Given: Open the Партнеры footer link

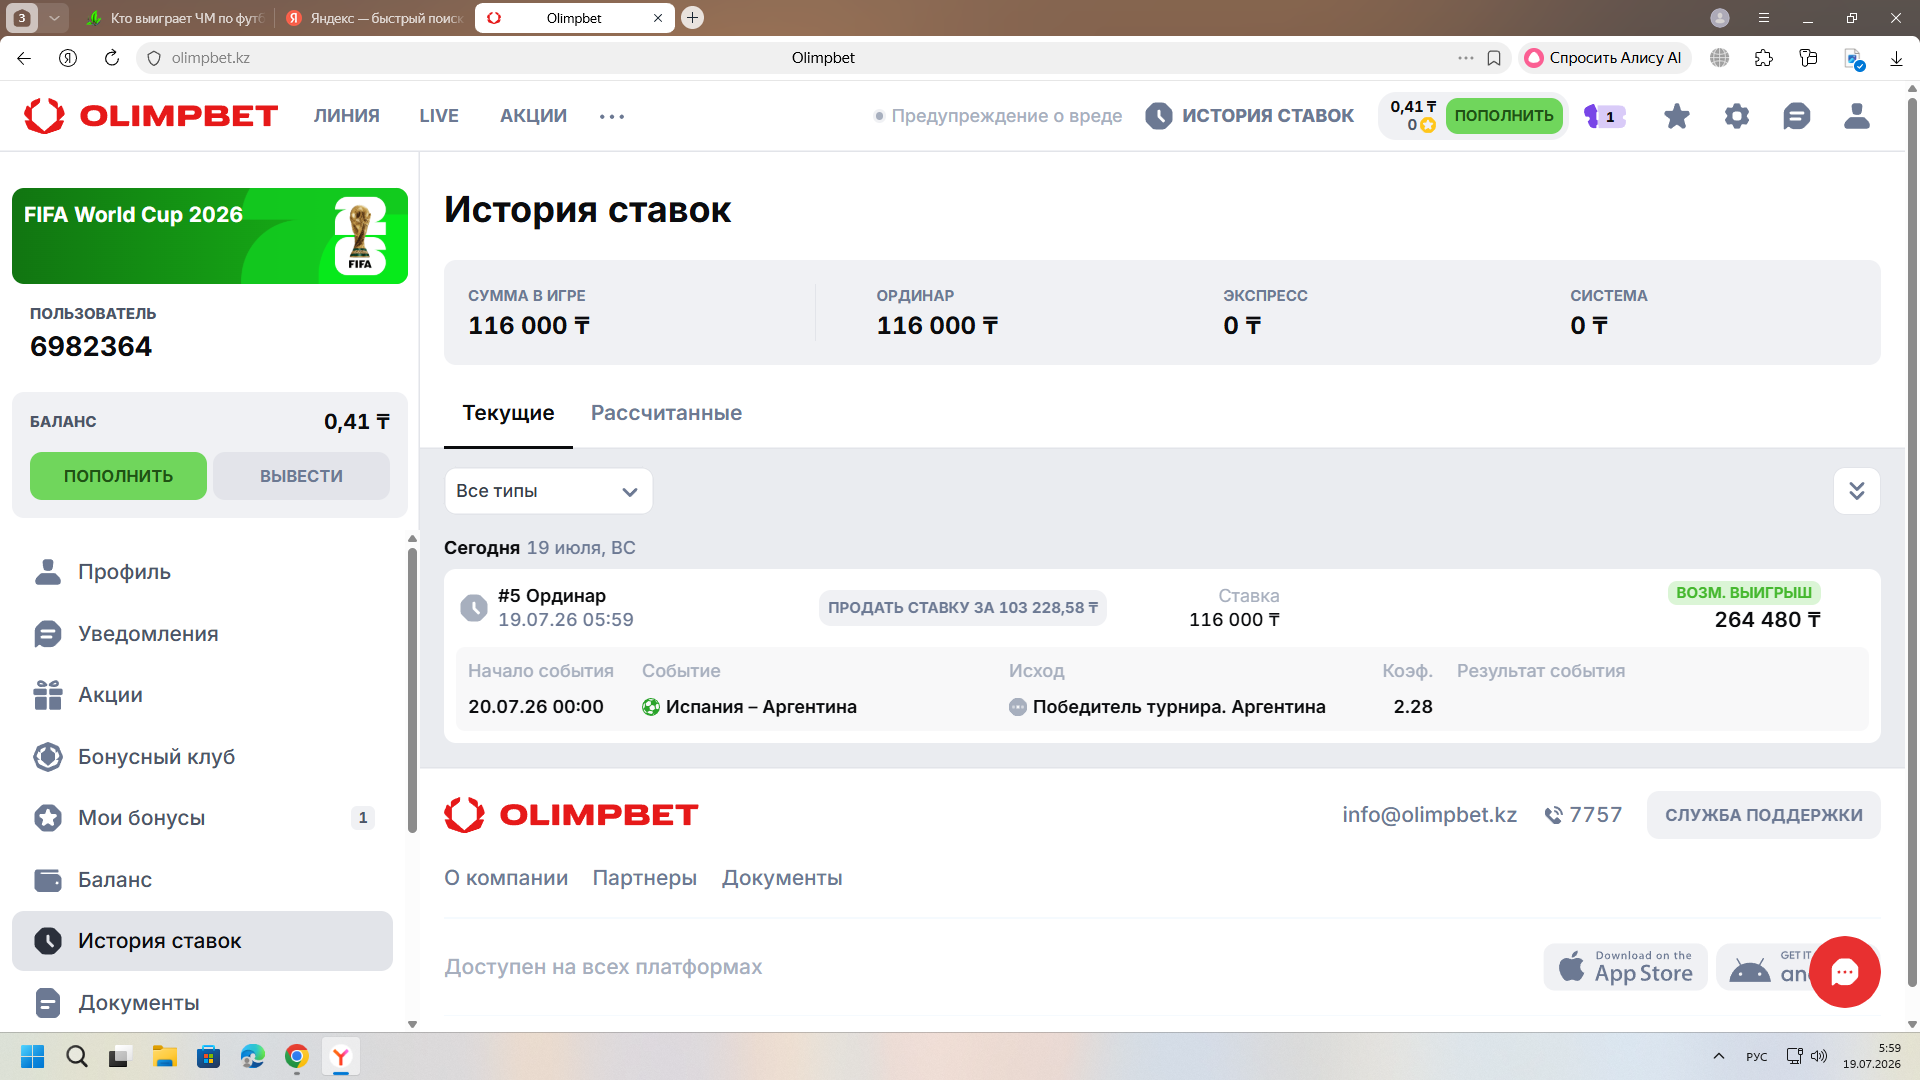Looking at the screenshot, I should click(x=645, y=878).
